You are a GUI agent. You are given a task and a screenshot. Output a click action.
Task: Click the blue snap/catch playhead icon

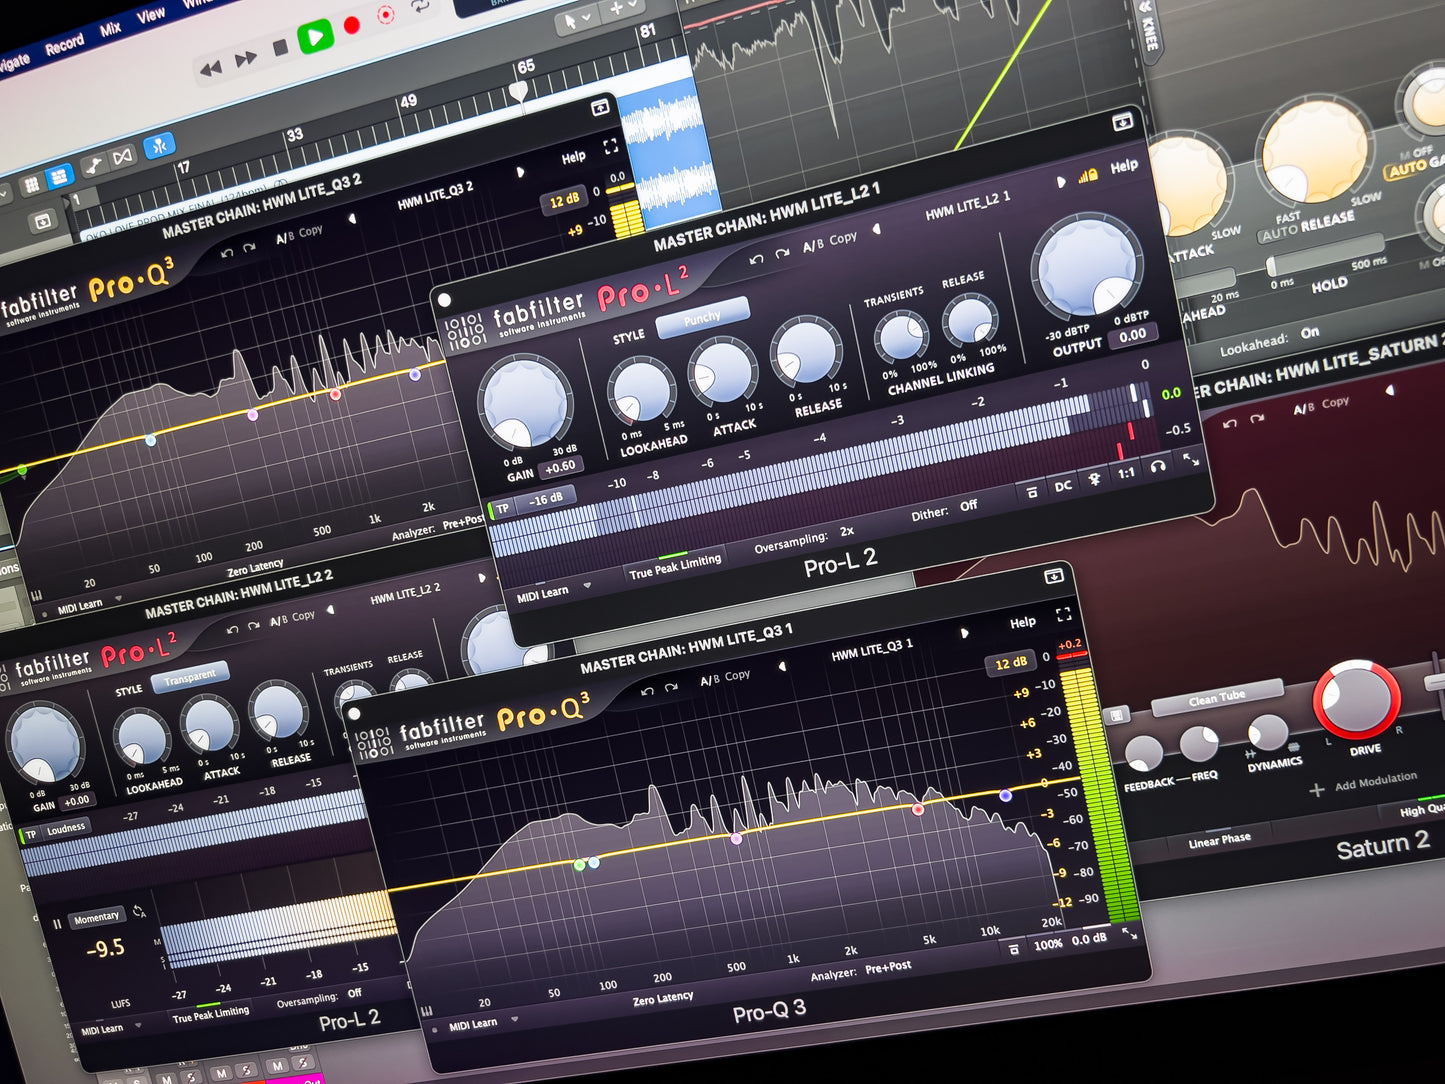click(x=159, y=146)
